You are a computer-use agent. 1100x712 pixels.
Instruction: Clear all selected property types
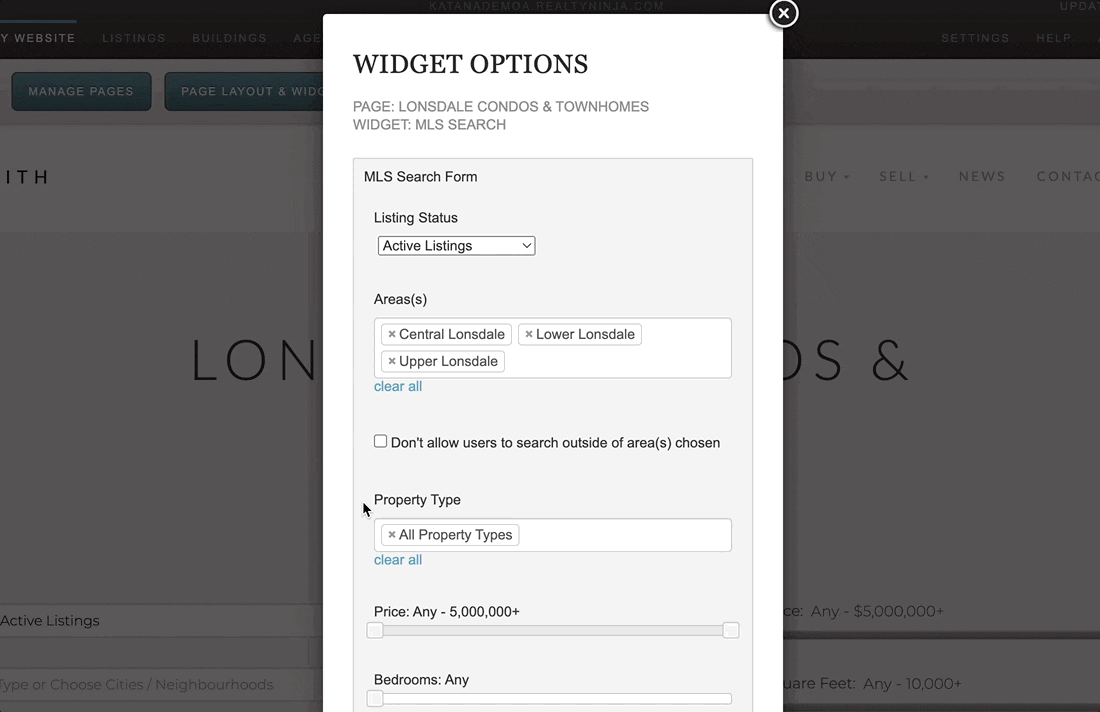(x=398, y=560)
